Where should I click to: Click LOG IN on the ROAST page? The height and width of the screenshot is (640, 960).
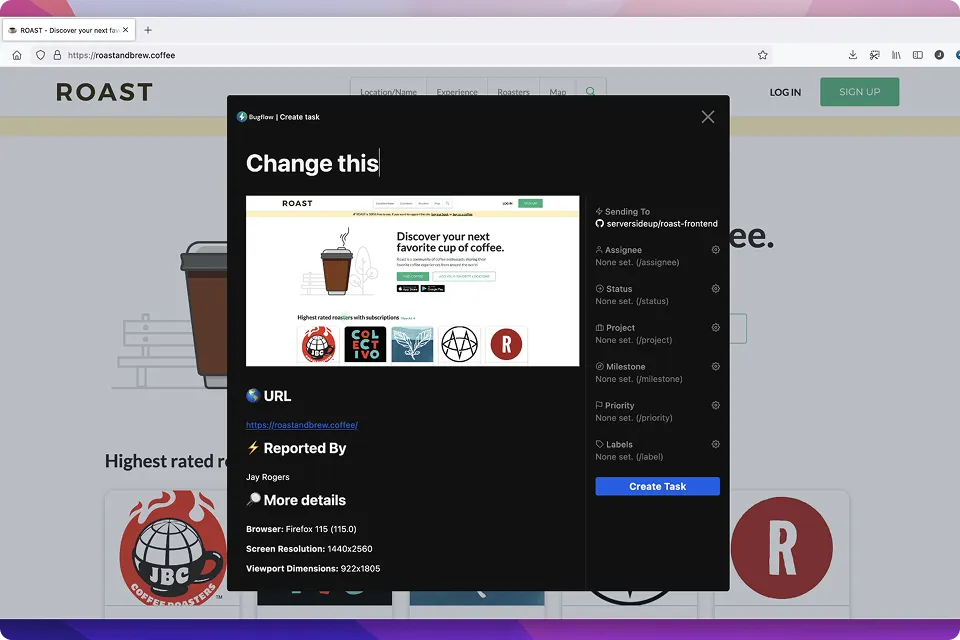click(x=785, y=92)
